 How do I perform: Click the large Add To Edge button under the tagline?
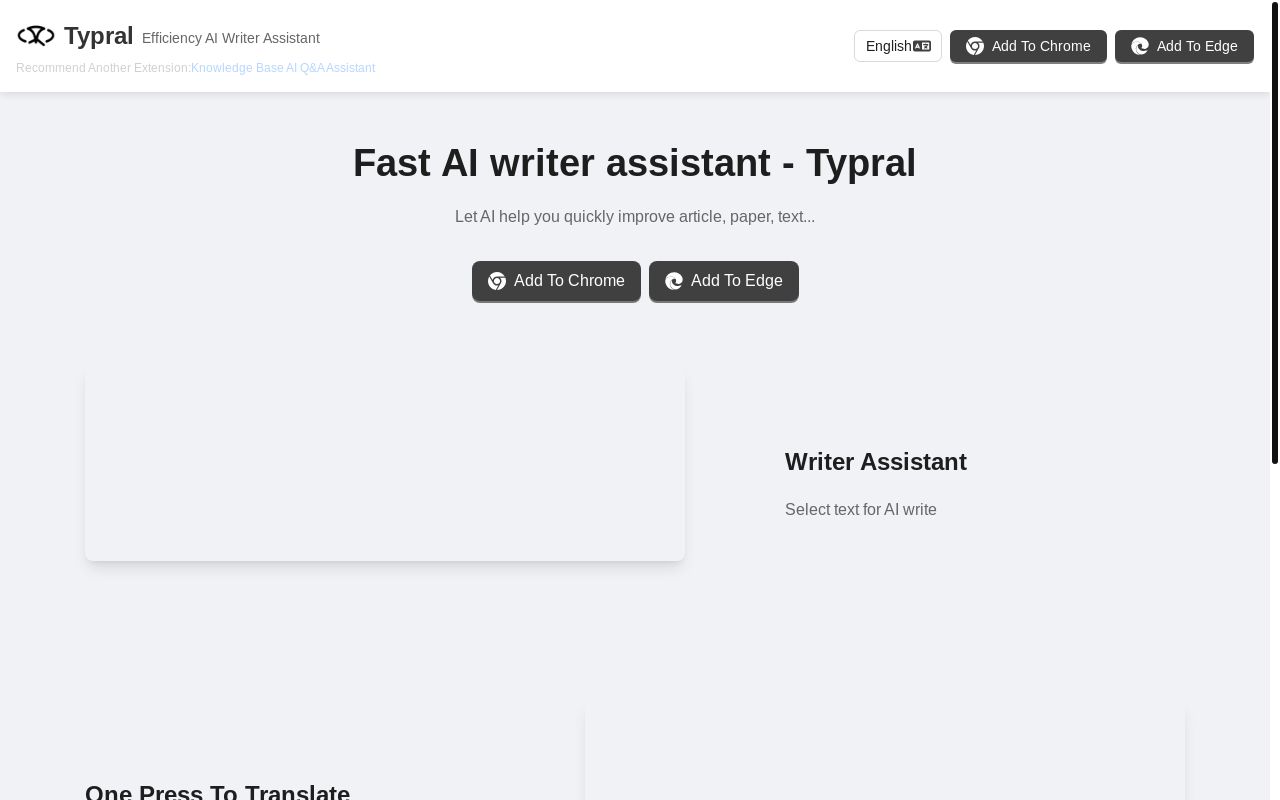[x=723, y=281]
